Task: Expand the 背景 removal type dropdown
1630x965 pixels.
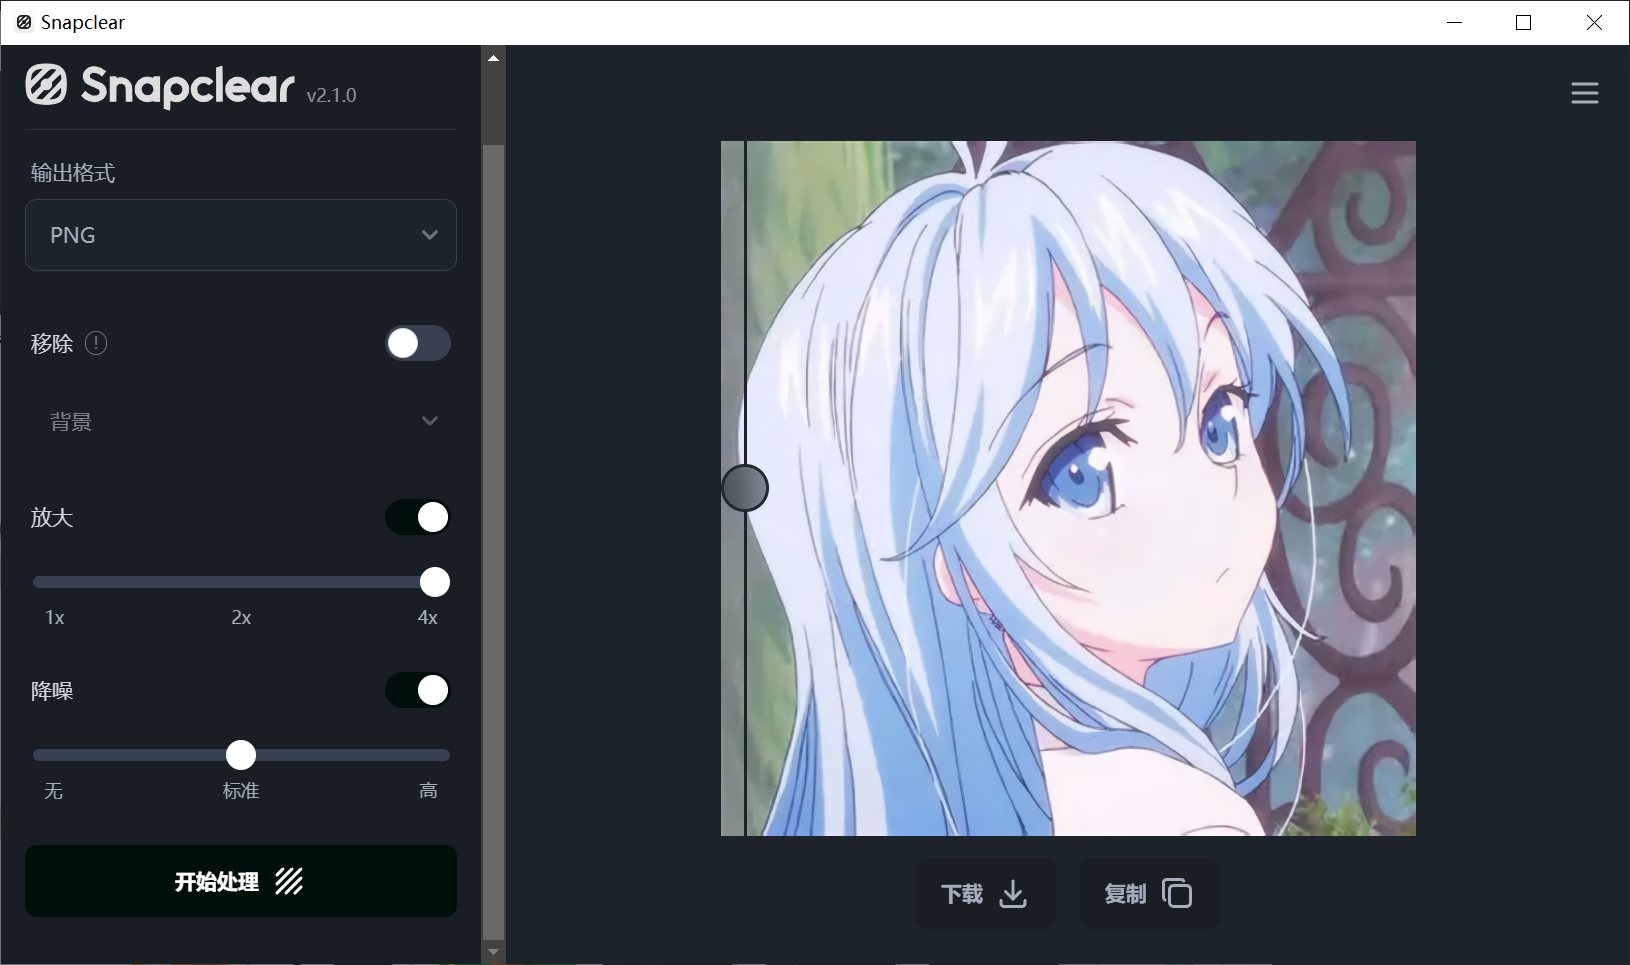Action: tap(241, 421)
